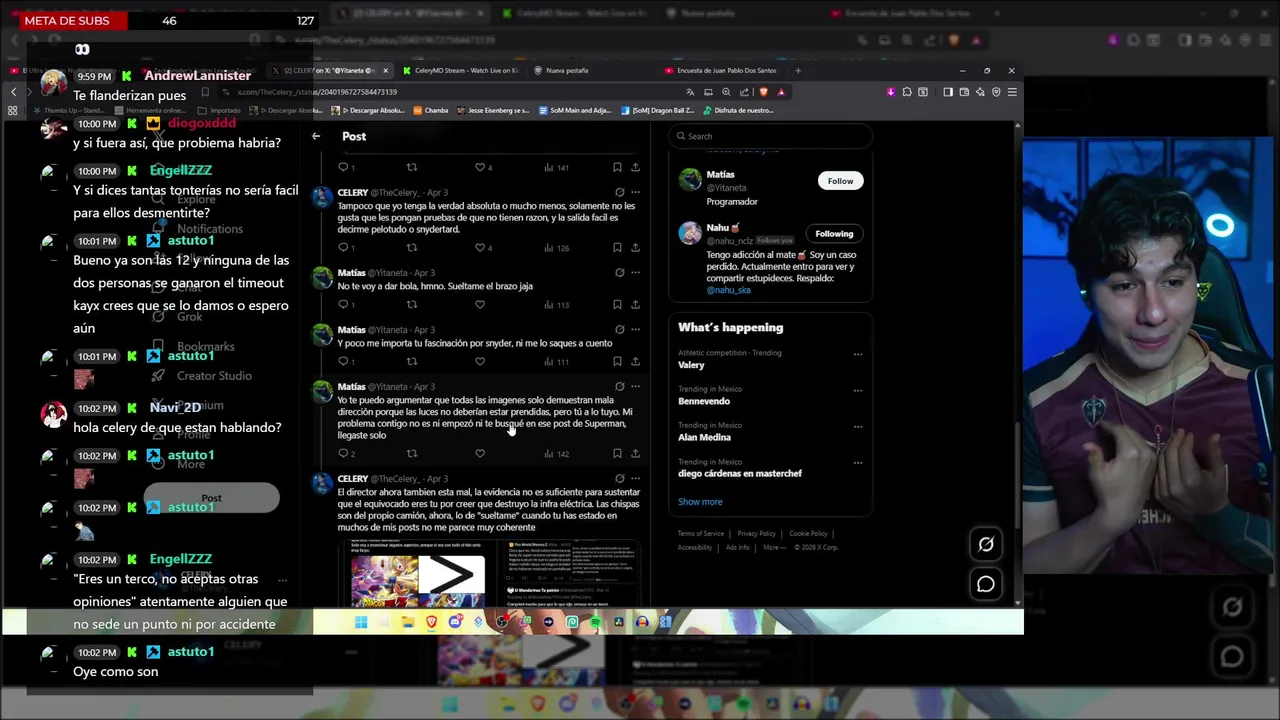1280x720 pixels.
Task: Click Show more under What's happening
Action: 700,502
